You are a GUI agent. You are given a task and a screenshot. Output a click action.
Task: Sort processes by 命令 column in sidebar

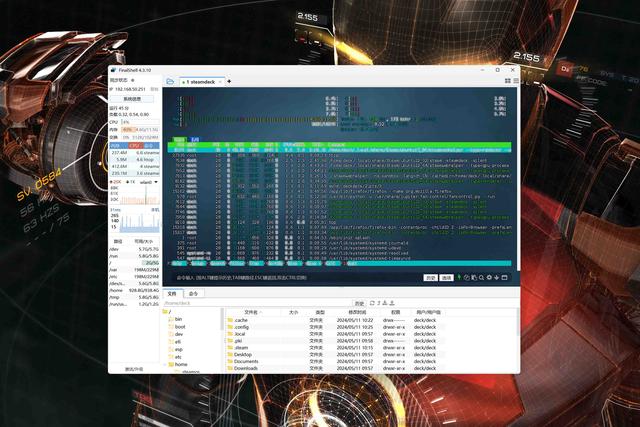(150, 146)
